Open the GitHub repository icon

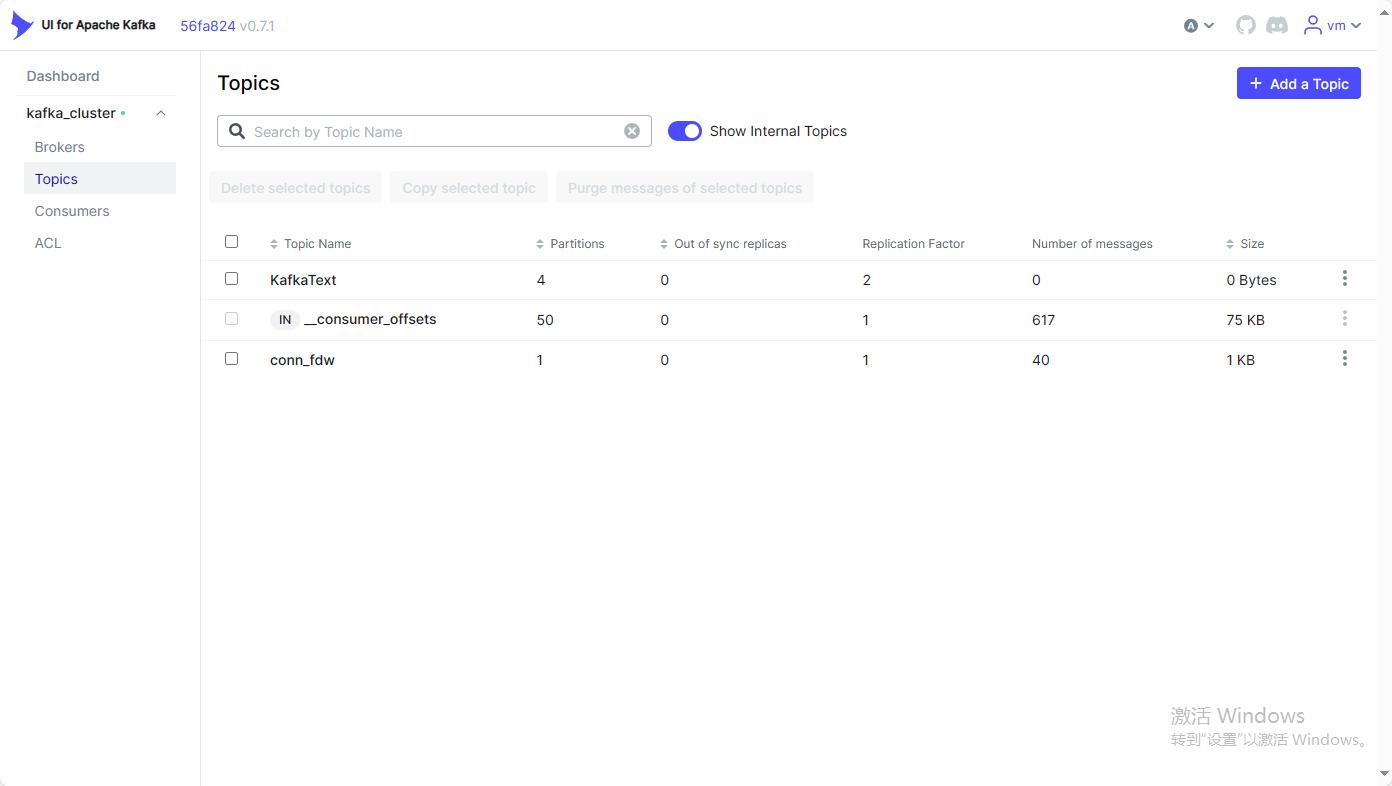(1245, 25)
